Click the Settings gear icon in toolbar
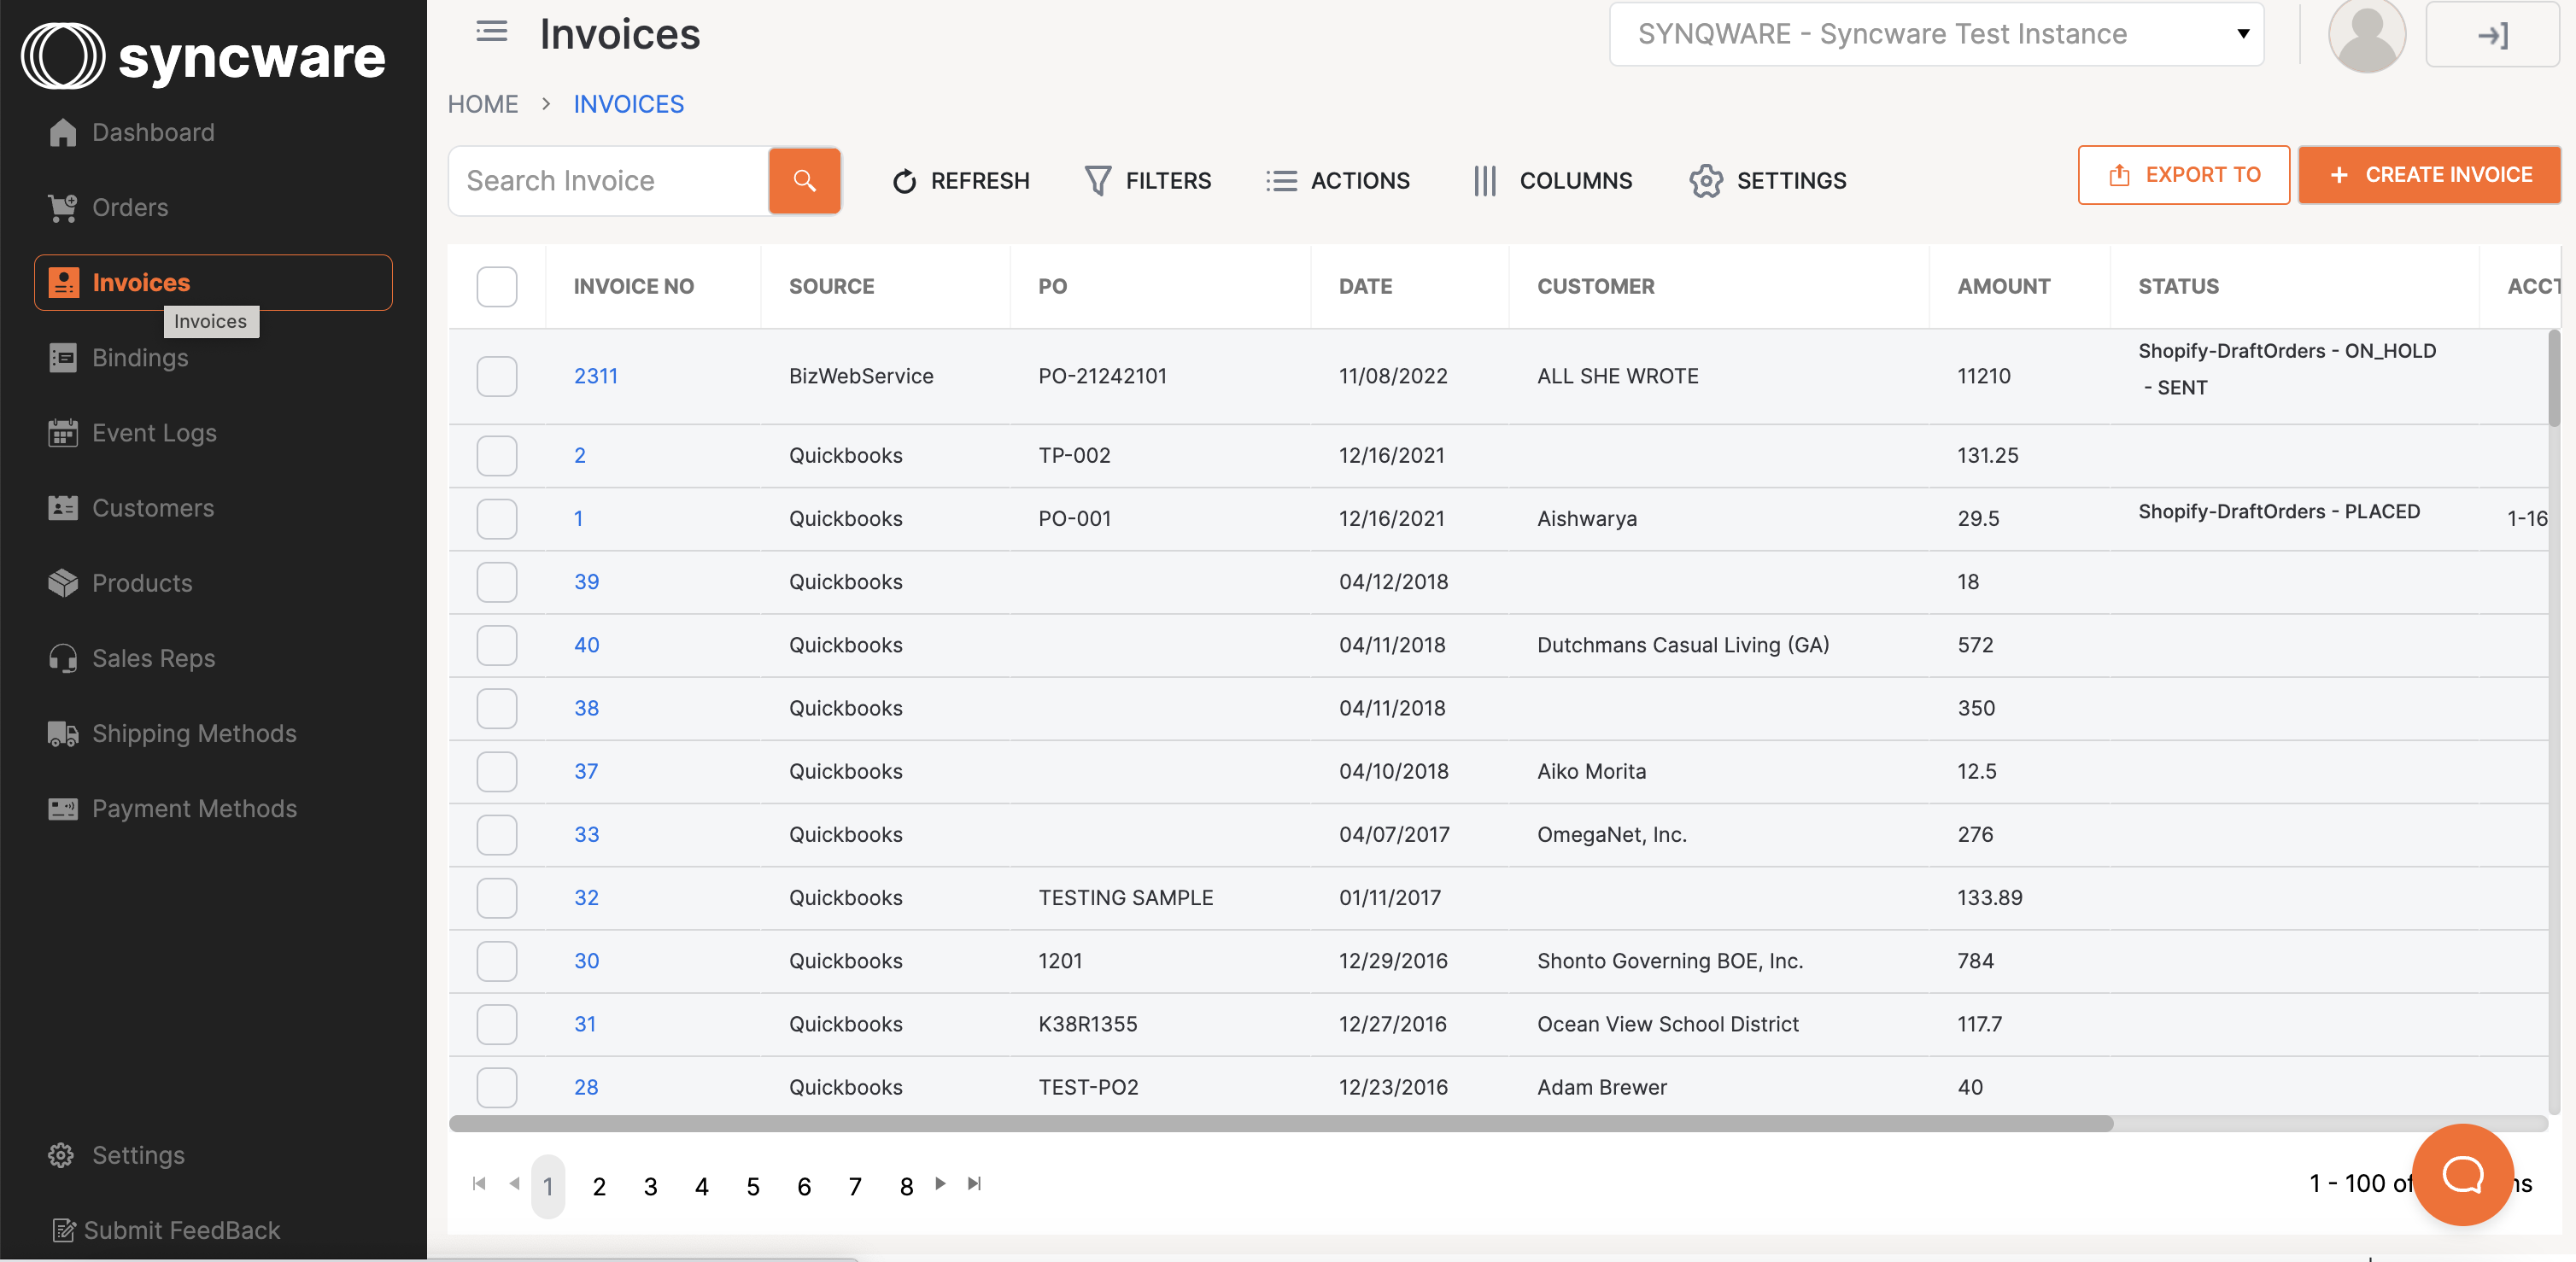Viewport: 2576px width, 1262px height. 1705,181
